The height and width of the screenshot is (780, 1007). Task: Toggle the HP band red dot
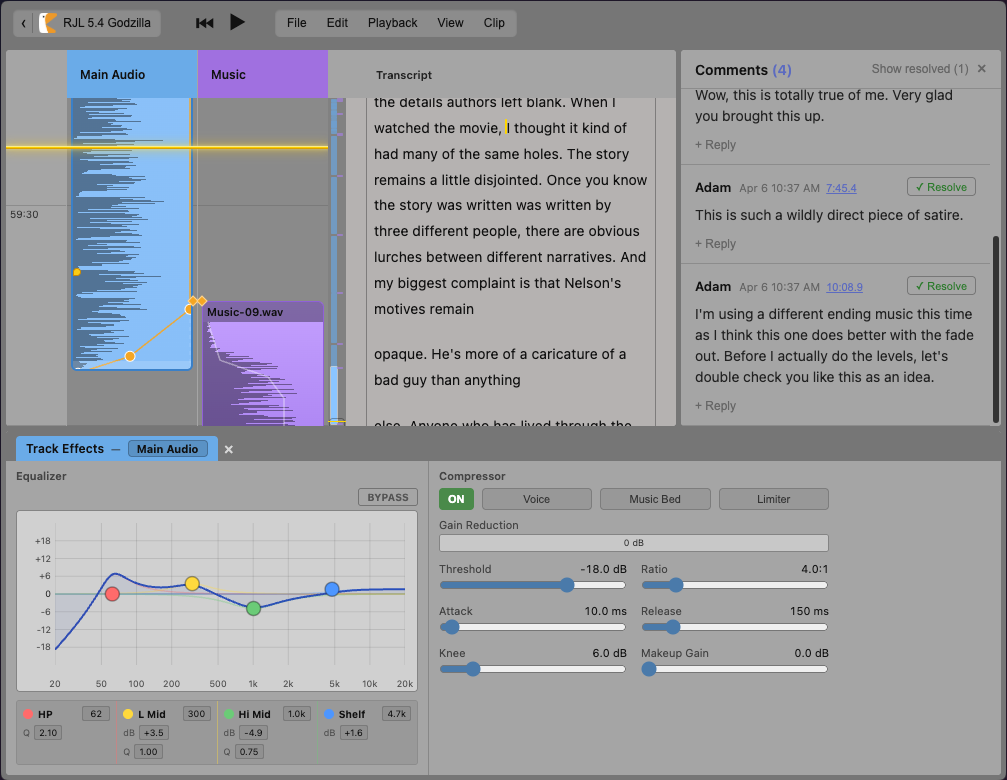click(x=28, y=714)
